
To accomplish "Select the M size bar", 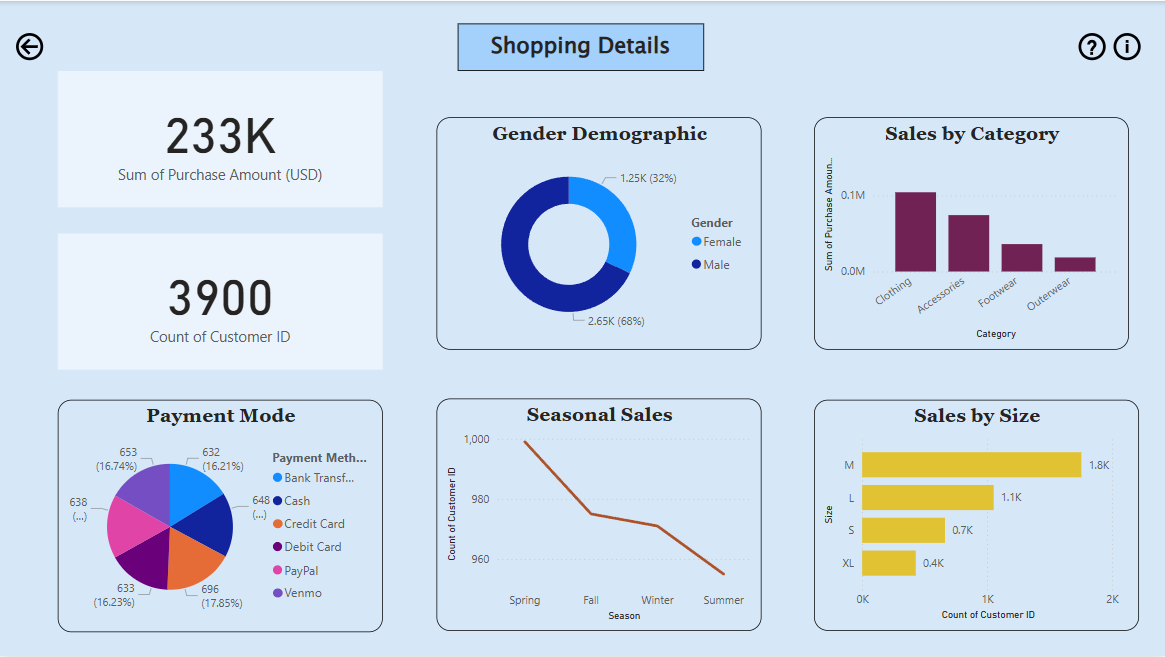I will click(972, 465).
